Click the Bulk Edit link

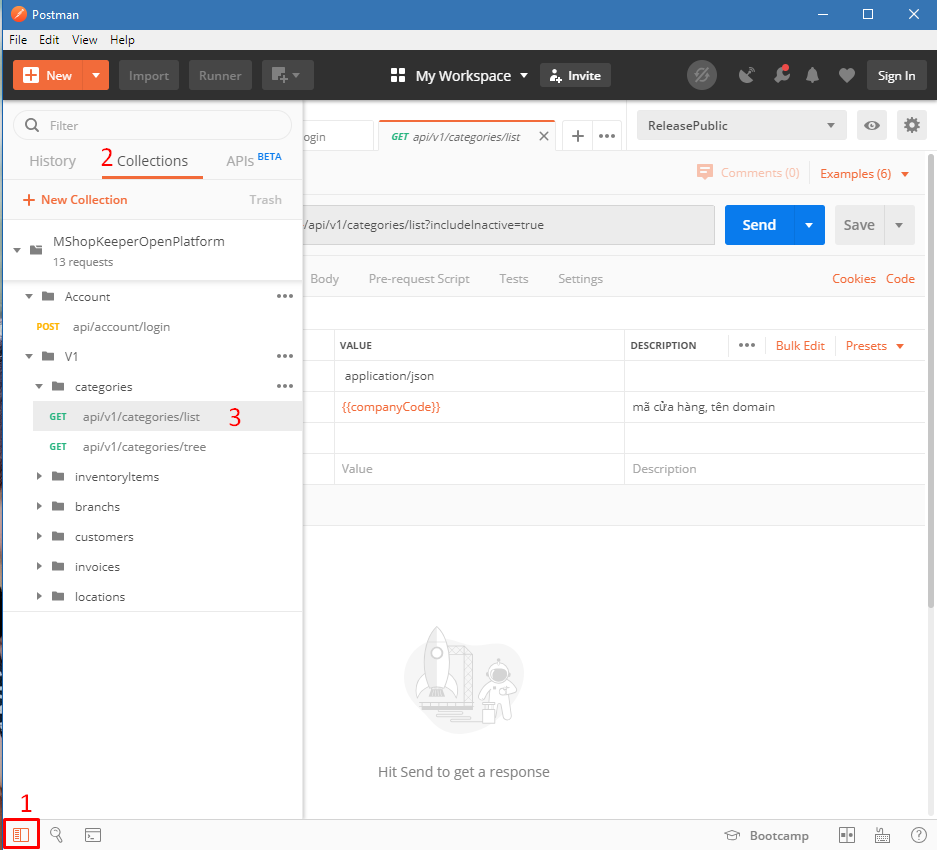coord(800,345)
